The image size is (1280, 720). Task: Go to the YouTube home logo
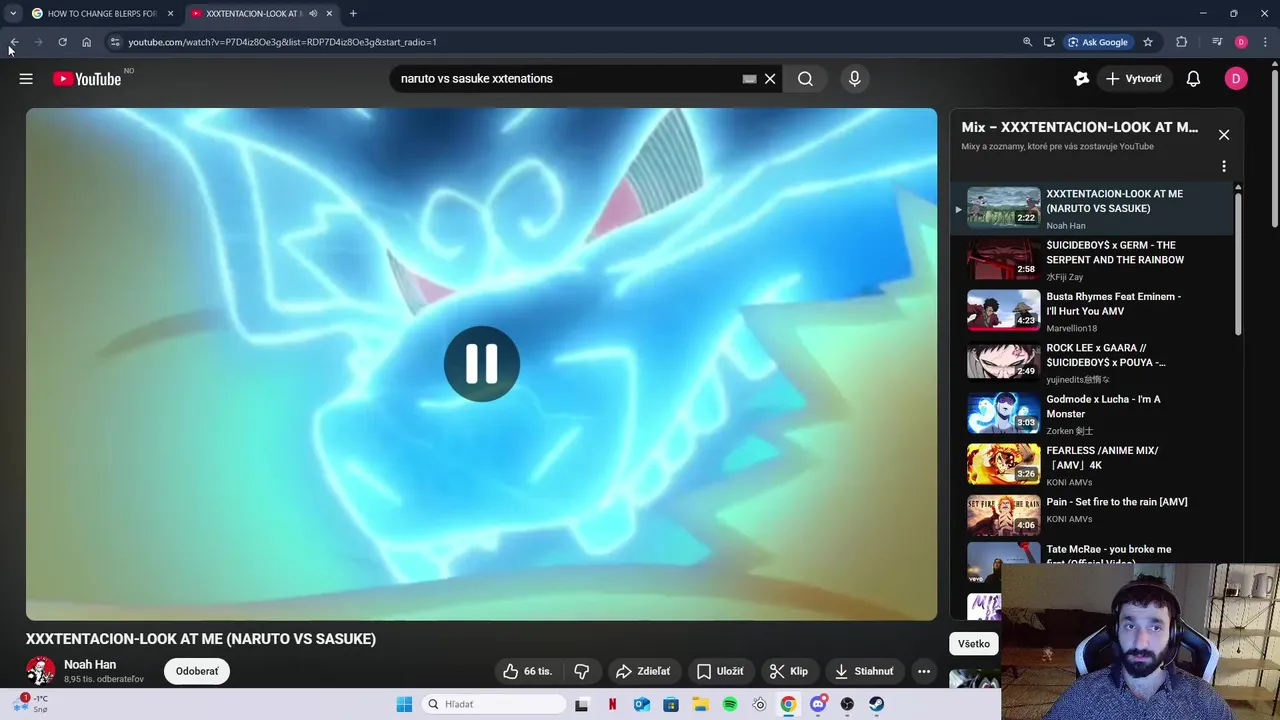pyautogui.click(x=87, y=79)
